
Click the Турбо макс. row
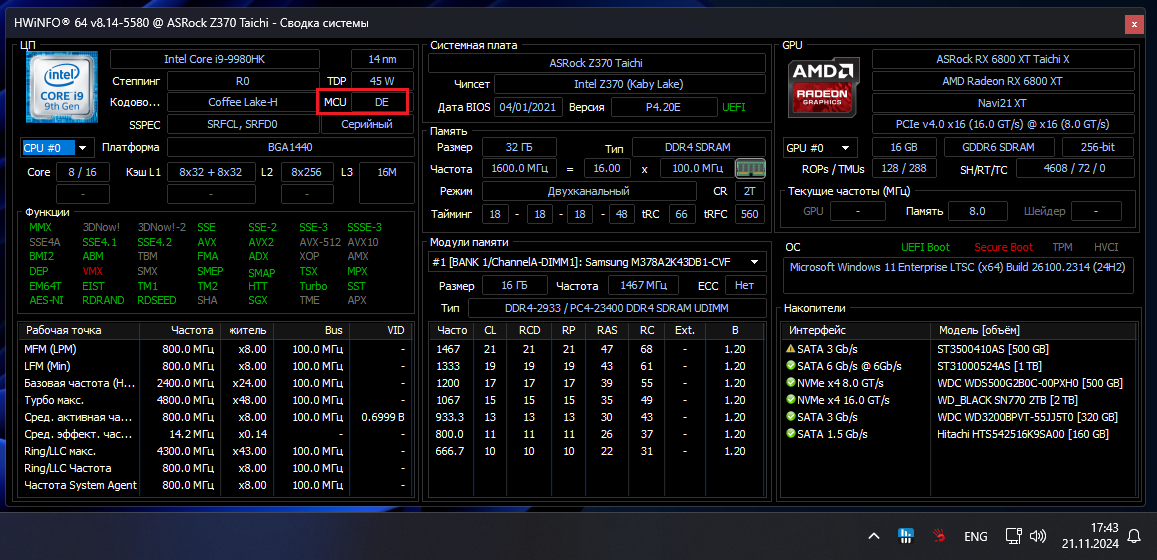pos(215,400)
